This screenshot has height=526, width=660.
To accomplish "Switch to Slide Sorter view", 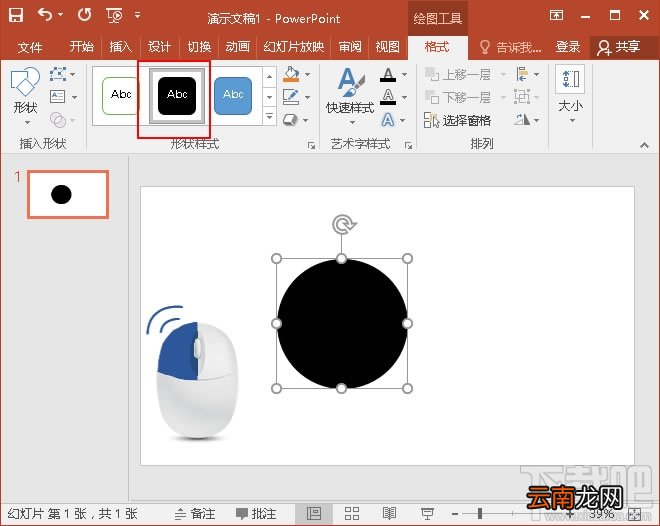I will (352, 514).
